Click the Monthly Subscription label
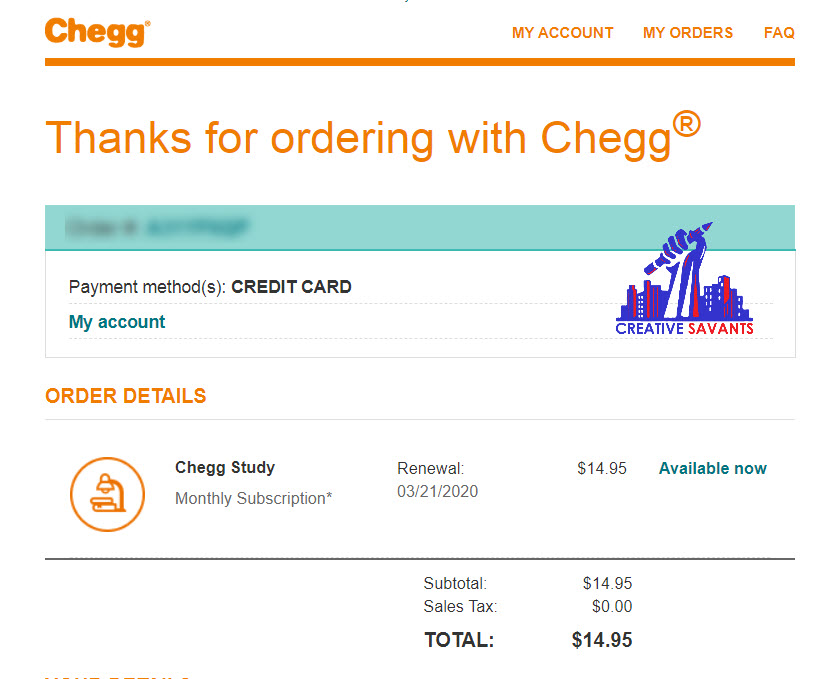The height and width of the screenshot is (679, 838). coord(252,498)
